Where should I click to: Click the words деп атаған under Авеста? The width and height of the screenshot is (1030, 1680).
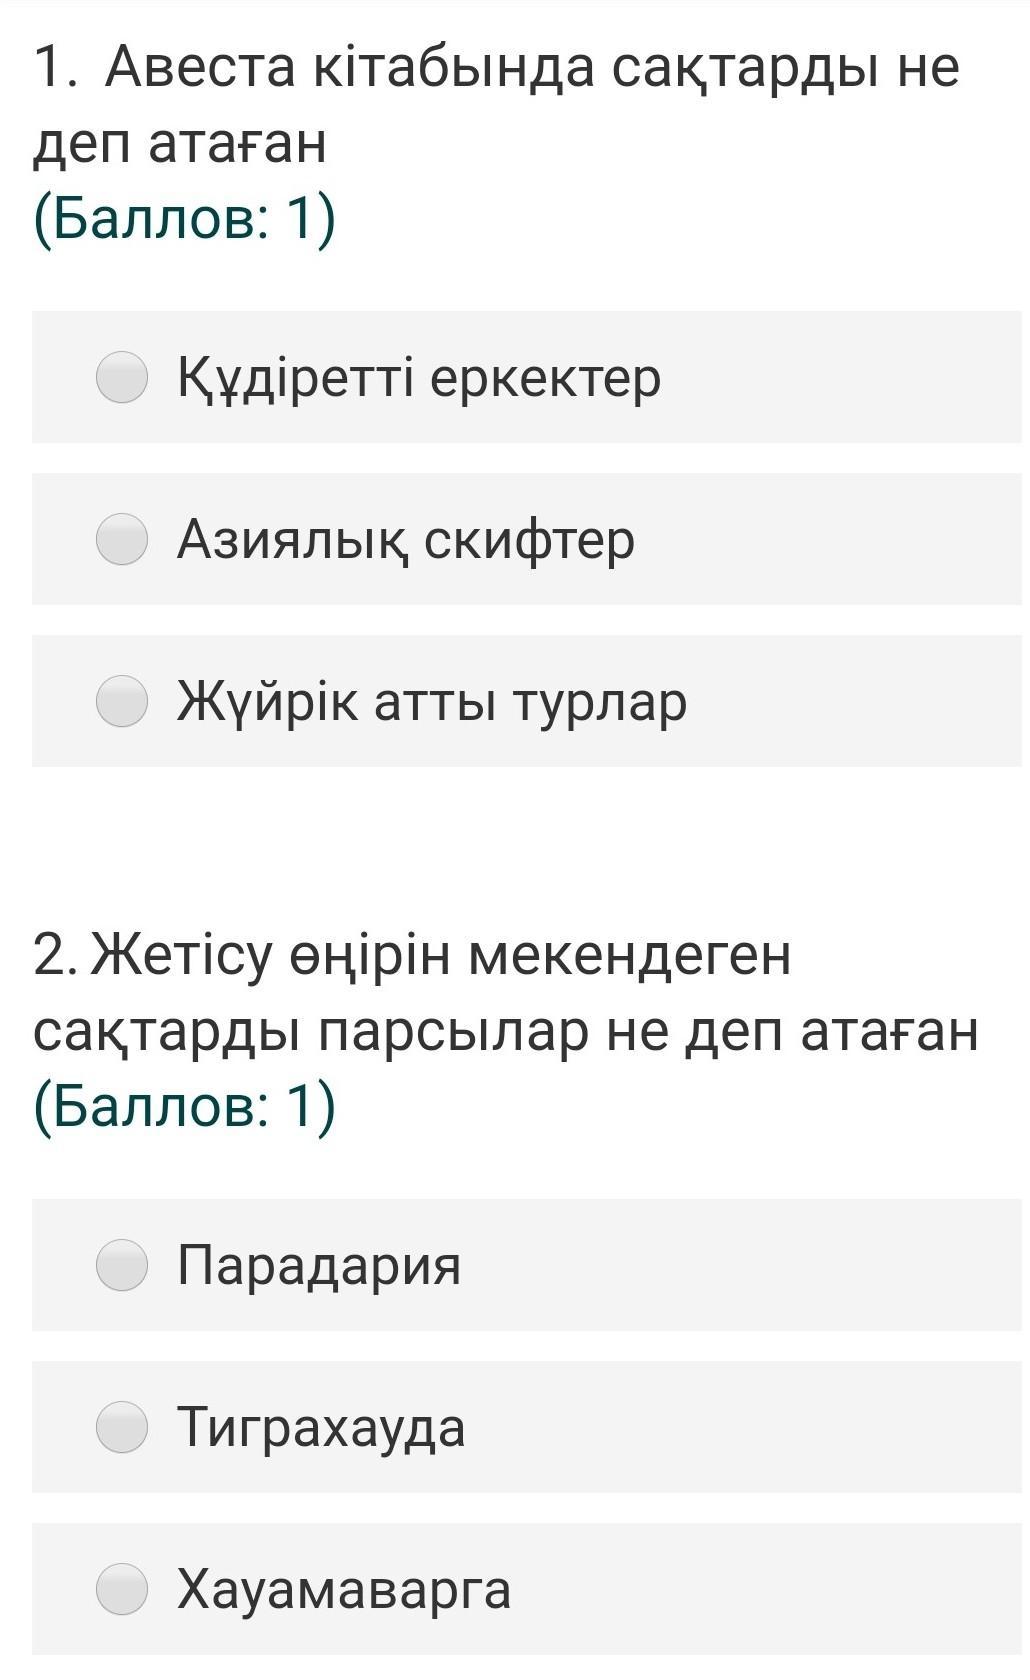pyautogui.click(x=180, y=144)
